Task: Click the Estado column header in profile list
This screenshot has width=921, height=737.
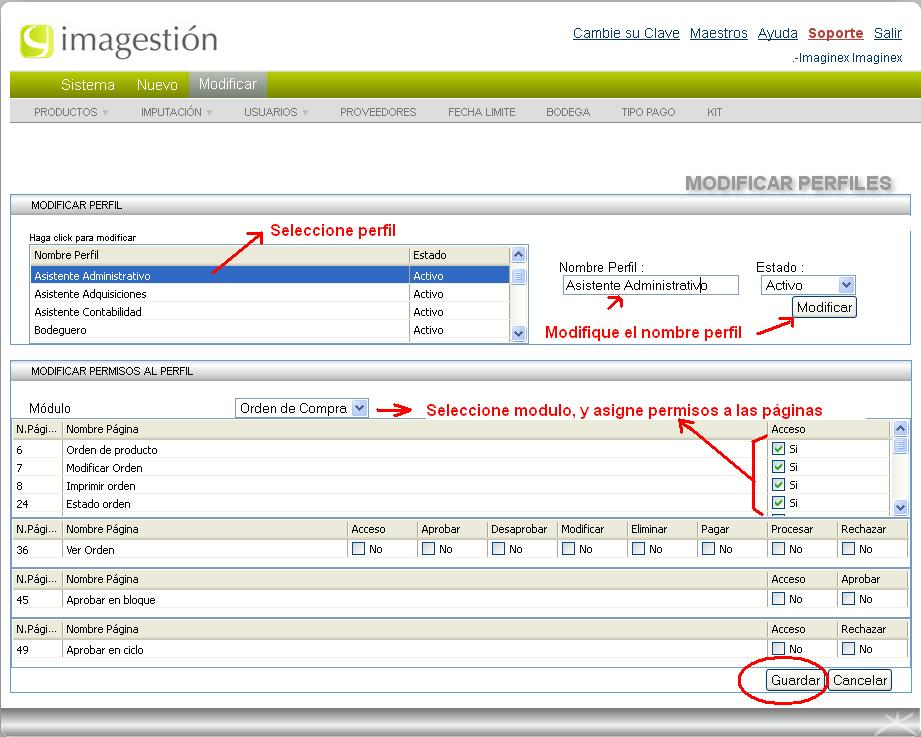Action: [459, 255]
